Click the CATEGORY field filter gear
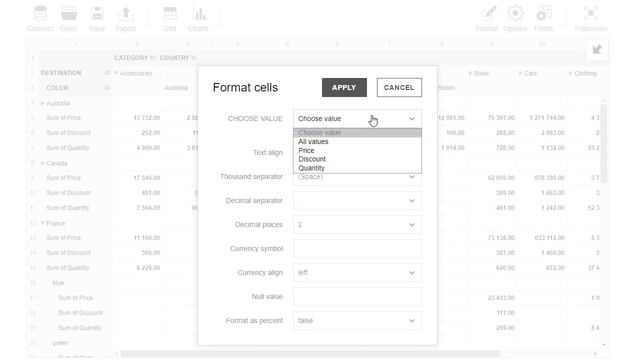The height and width of the screenshot is (360, 640). [153, 58]
